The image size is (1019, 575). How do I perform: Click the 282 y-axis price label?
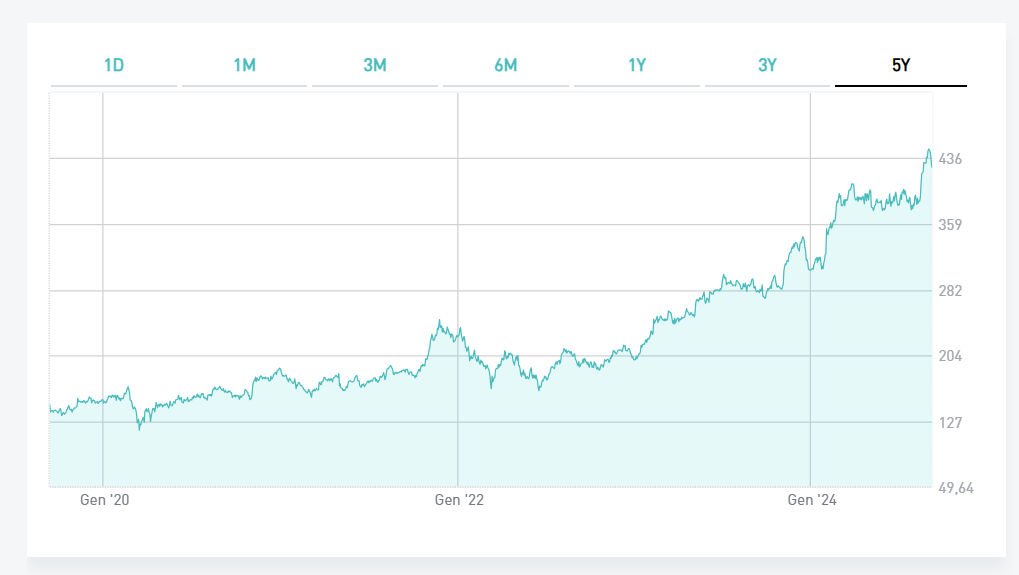click(950, 291)
